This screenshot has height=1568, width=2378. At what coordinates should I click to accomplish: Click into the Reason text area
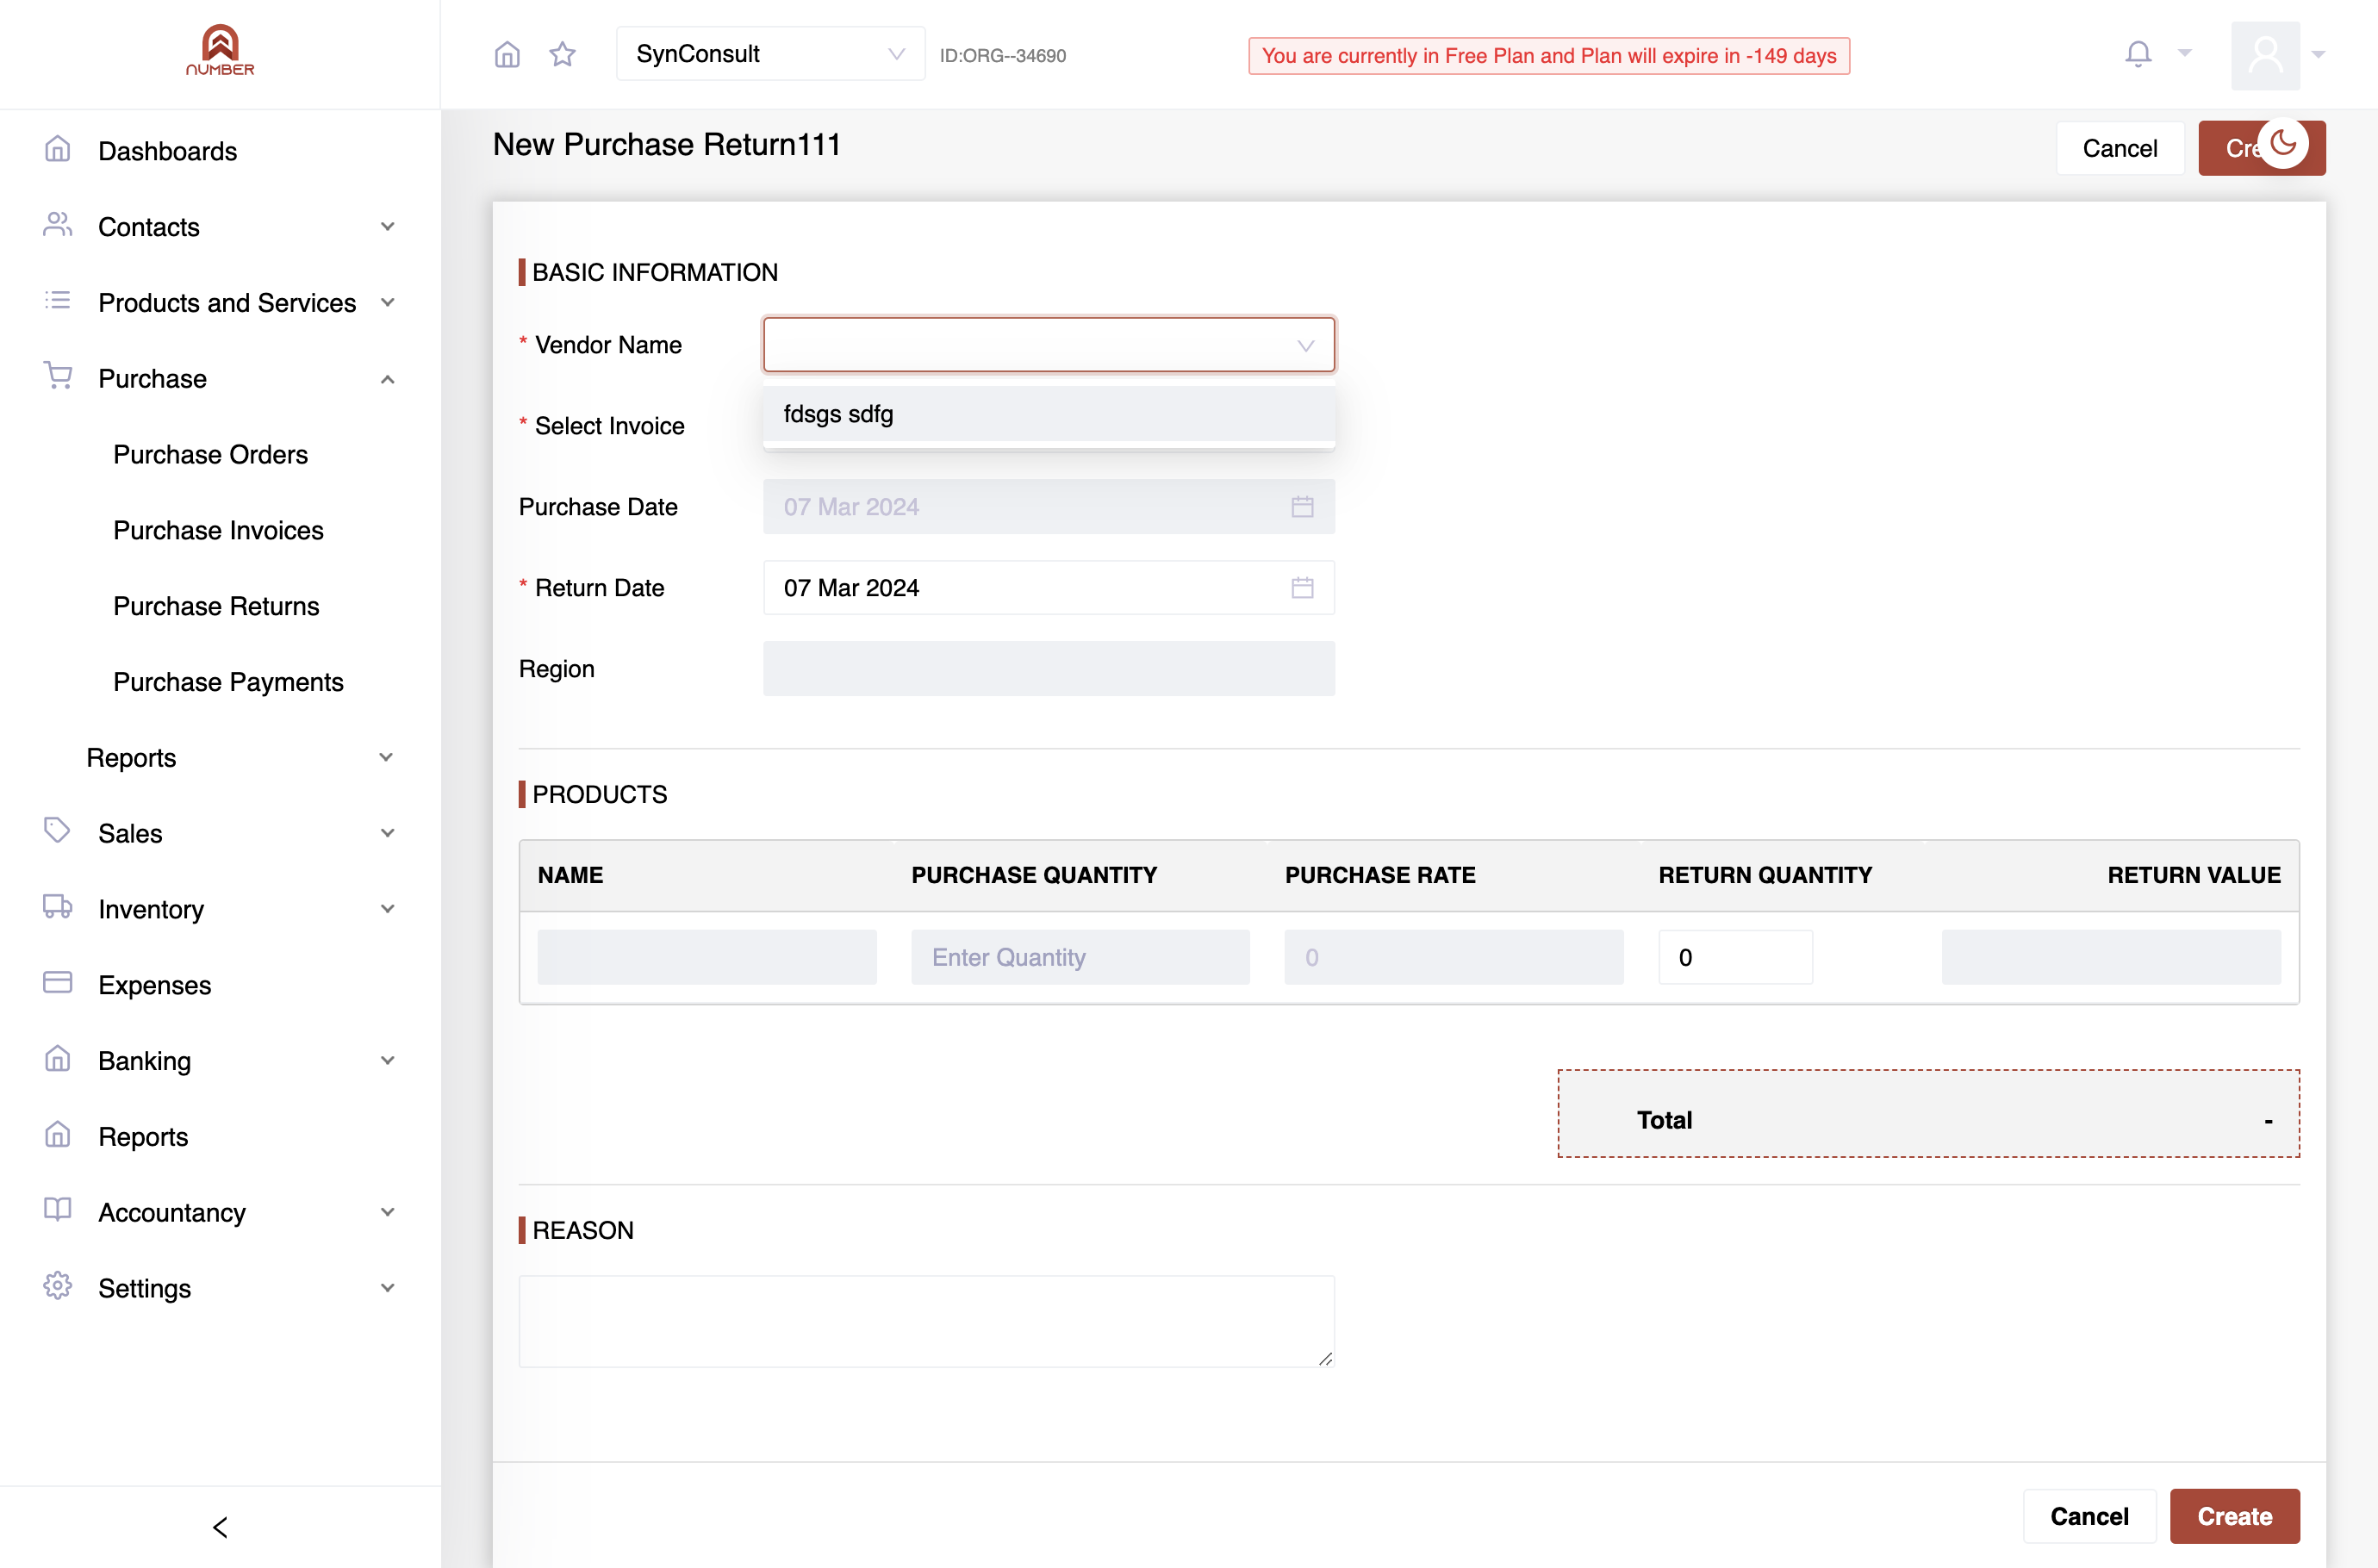(x=926, y=1321)
